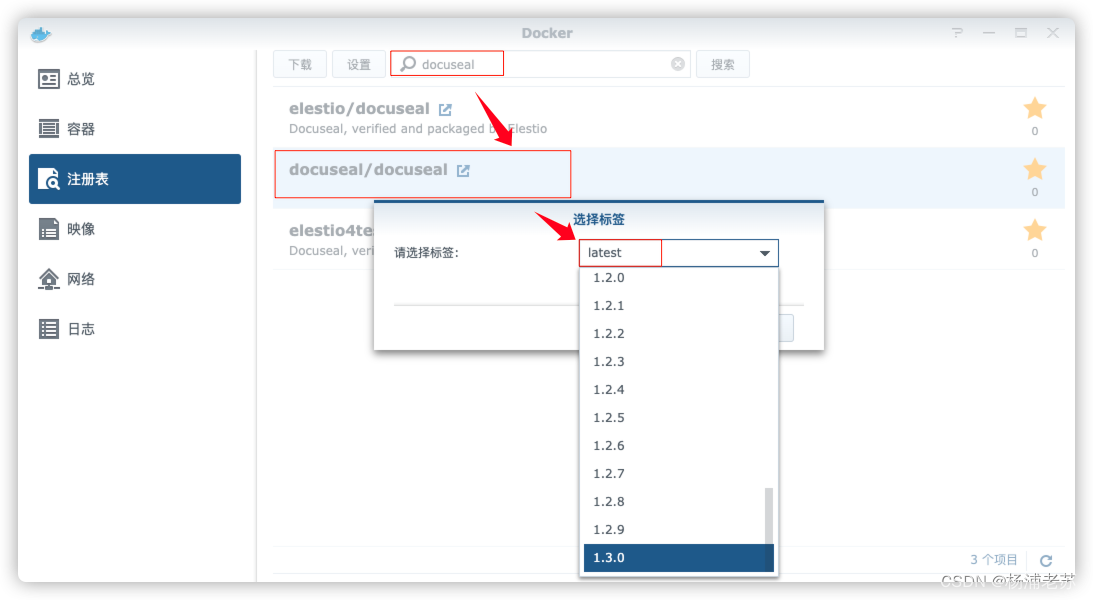Image resolution: width=1093 pixels, height=600 pixels.
Task: Click the sidebar 注册表 registry icon
Action: [x=49, y=179]
